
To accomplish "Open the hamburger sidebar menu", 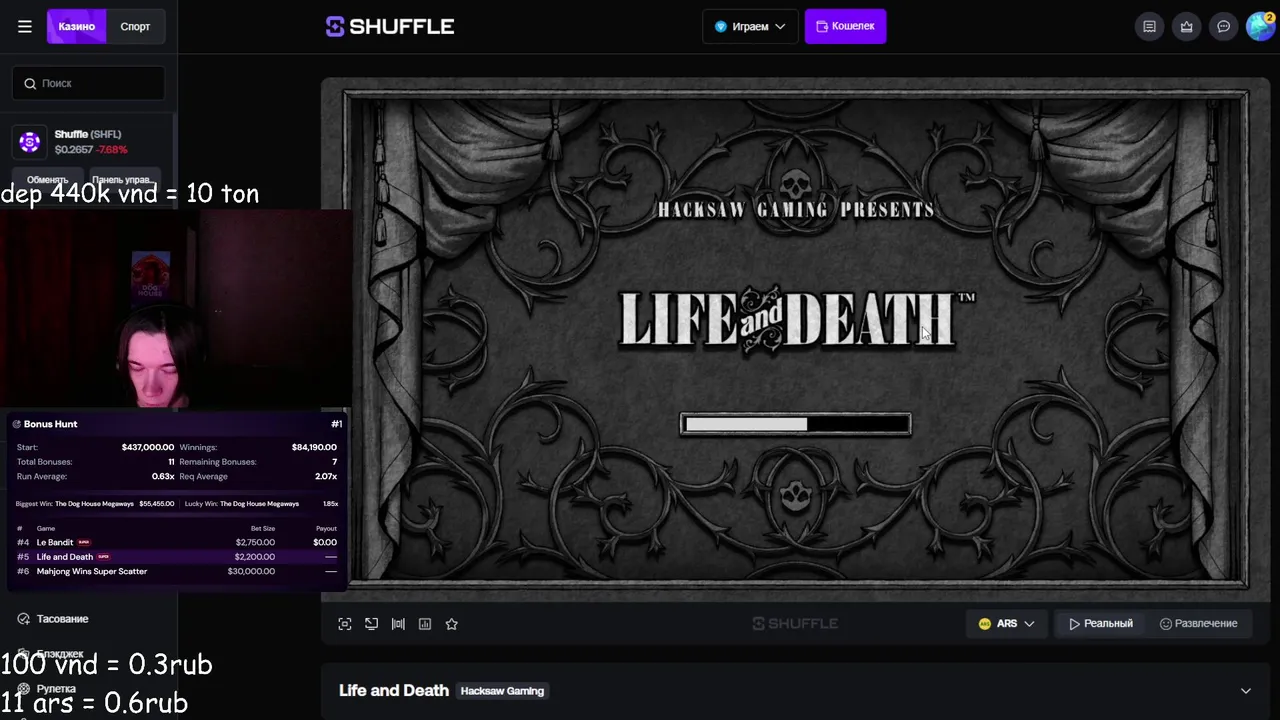I will coord(25,27).
